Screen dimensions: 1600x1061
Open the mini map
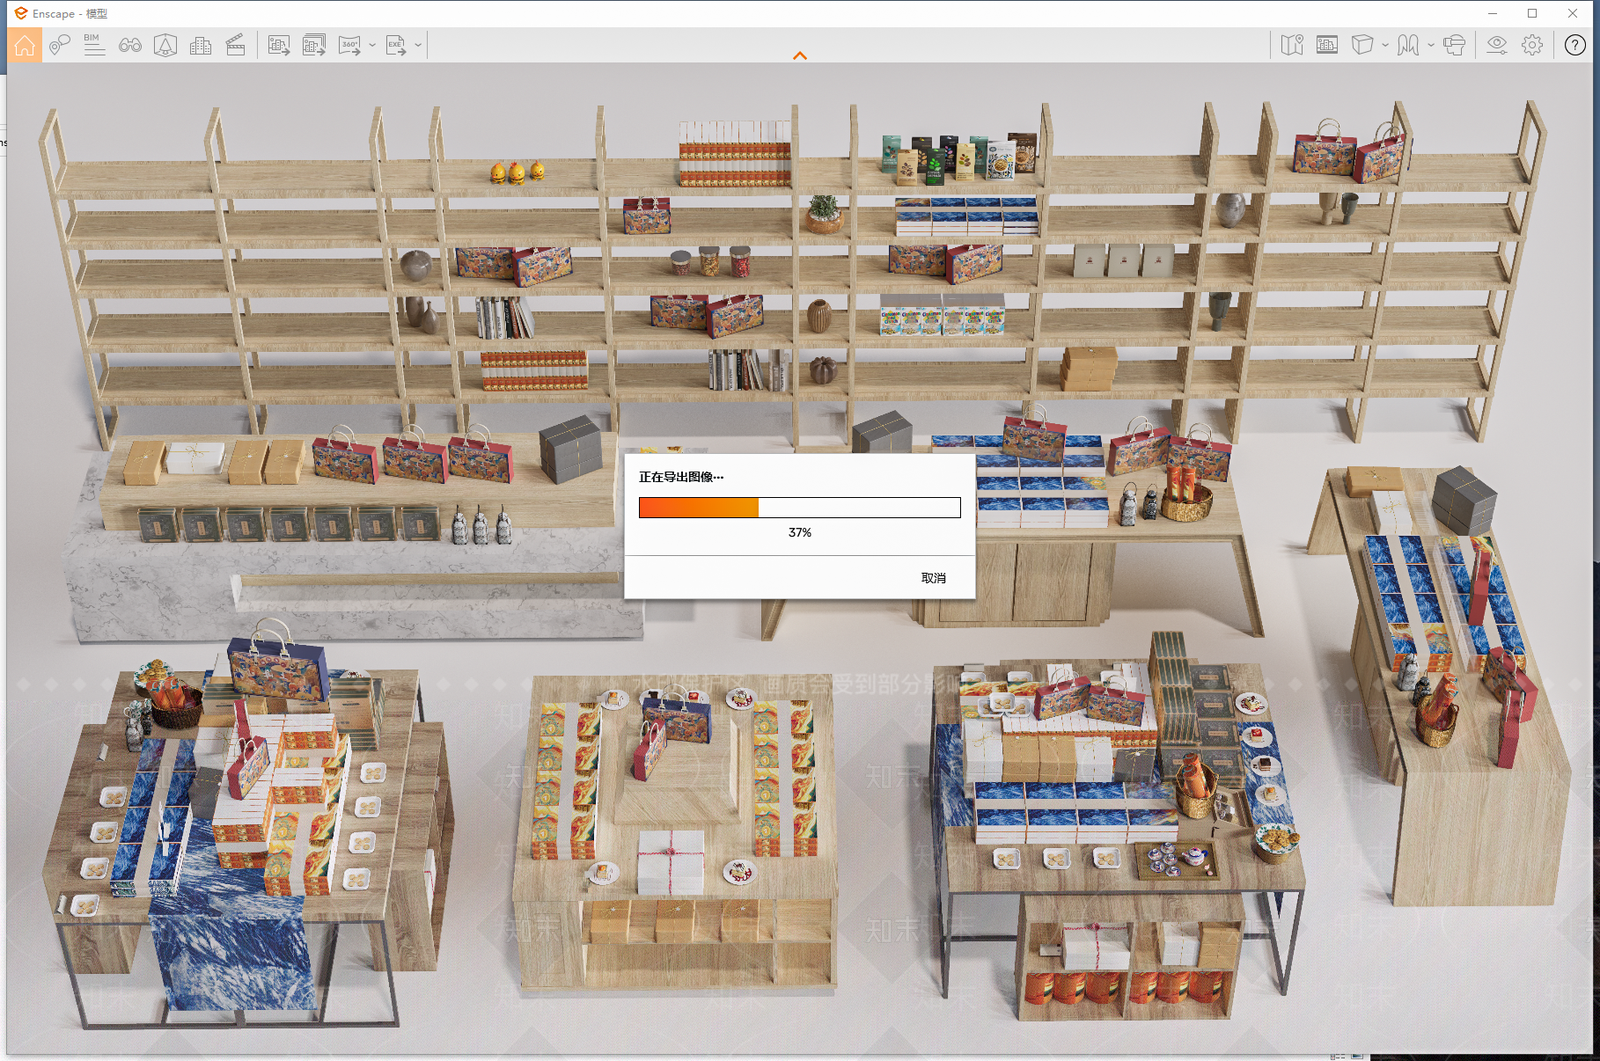(x=1292, y=45)
